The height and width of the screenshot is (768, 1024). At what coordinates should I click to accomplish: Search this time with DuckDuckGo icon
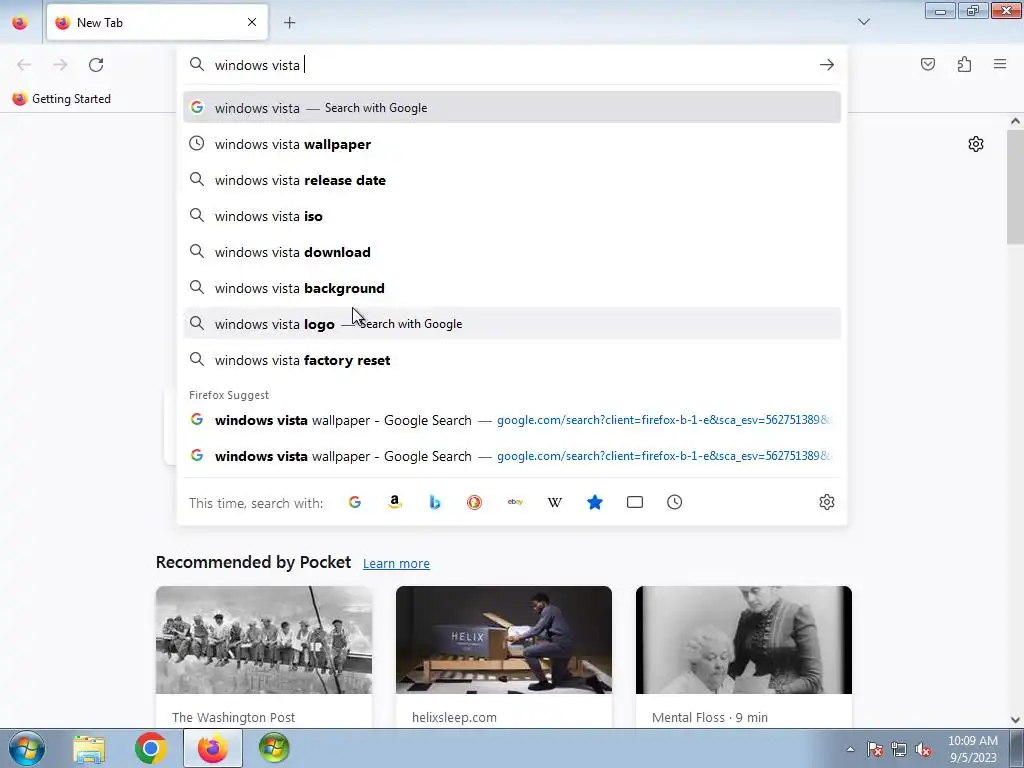pyautogui.click(x=475, y=502)
